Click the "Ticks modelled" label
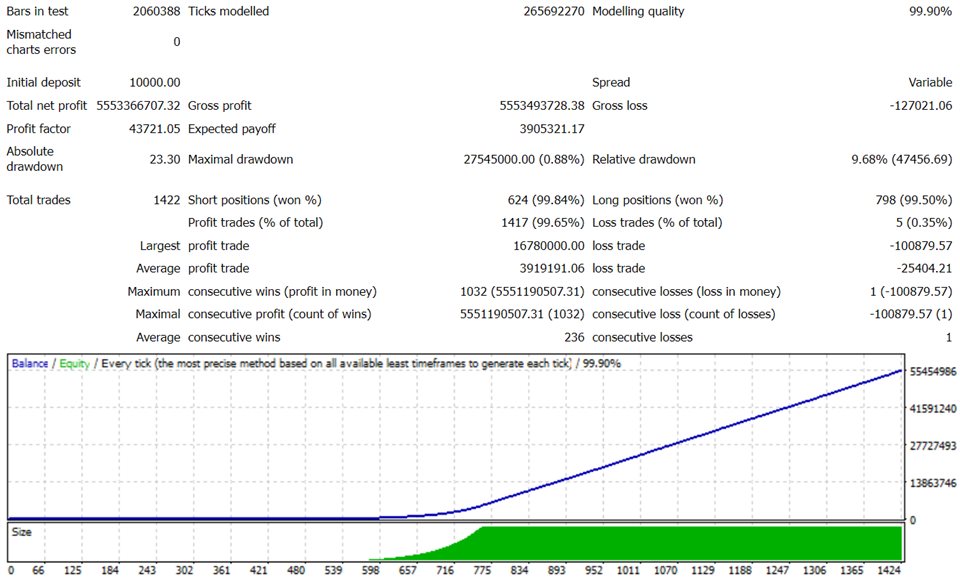 click(228, 11)
